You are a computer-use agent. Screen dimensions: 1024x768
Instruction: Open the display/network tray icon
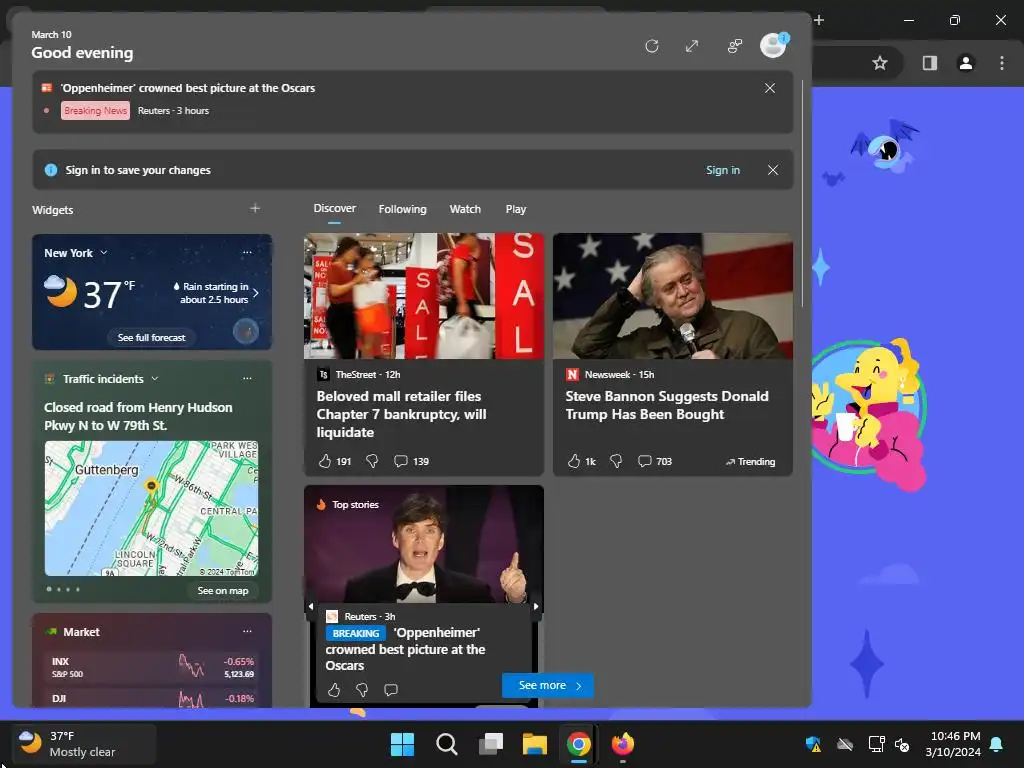(875, 744)
